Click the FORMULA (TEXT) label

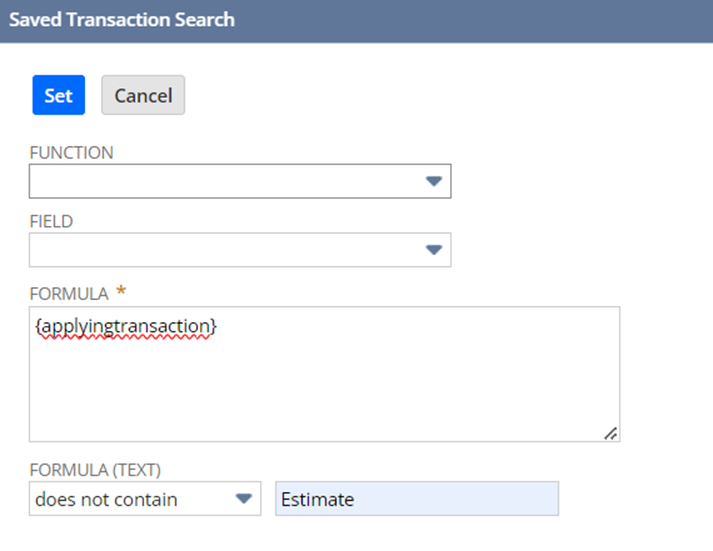pos(95,468)
